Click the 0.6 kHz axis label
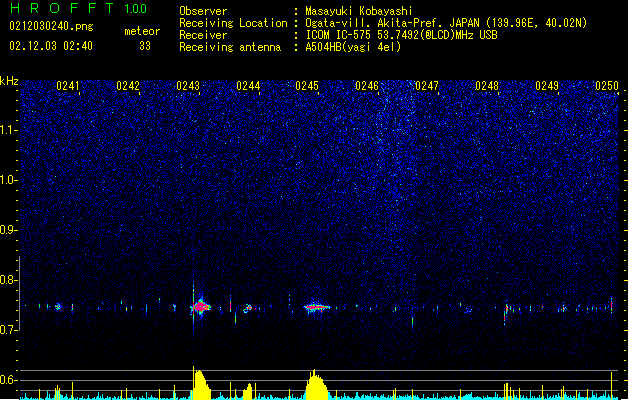The height and width of the screenshot is (400, 629). click(x=9, y=380)
